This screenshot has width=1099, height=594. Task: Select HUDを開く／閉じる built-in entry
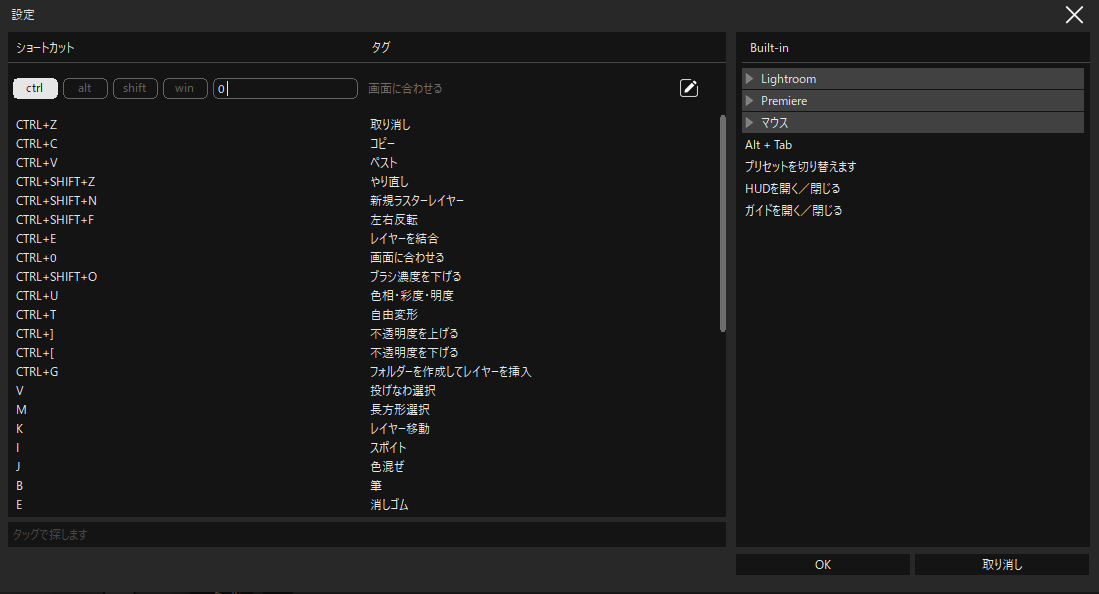792,189
